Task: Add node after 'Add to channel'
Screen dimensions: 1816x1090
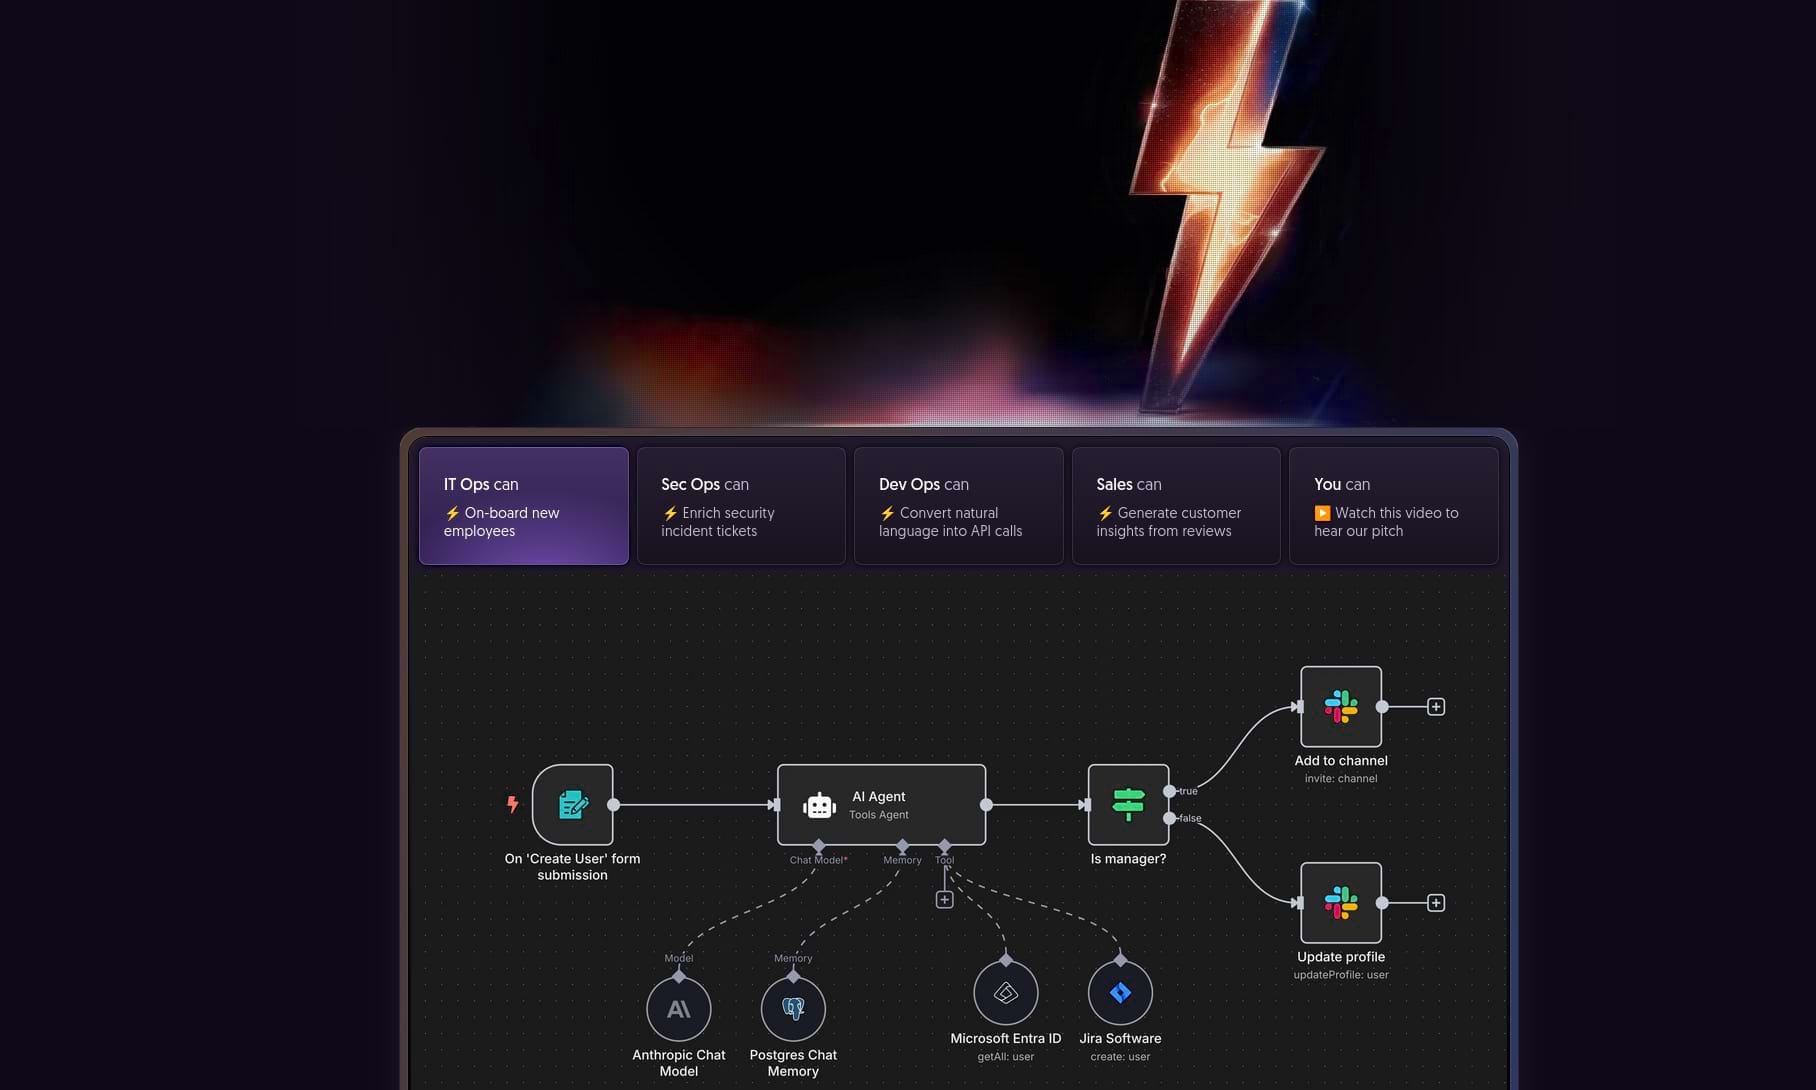Action: tap(1435, 707)
